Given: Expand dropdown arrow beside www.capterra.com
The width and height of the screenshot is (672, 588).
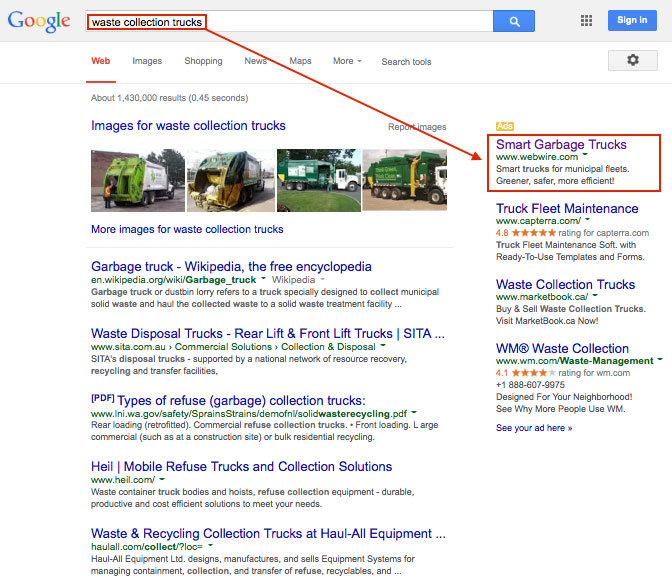Looking at the screenshot, I should point(588,219).
